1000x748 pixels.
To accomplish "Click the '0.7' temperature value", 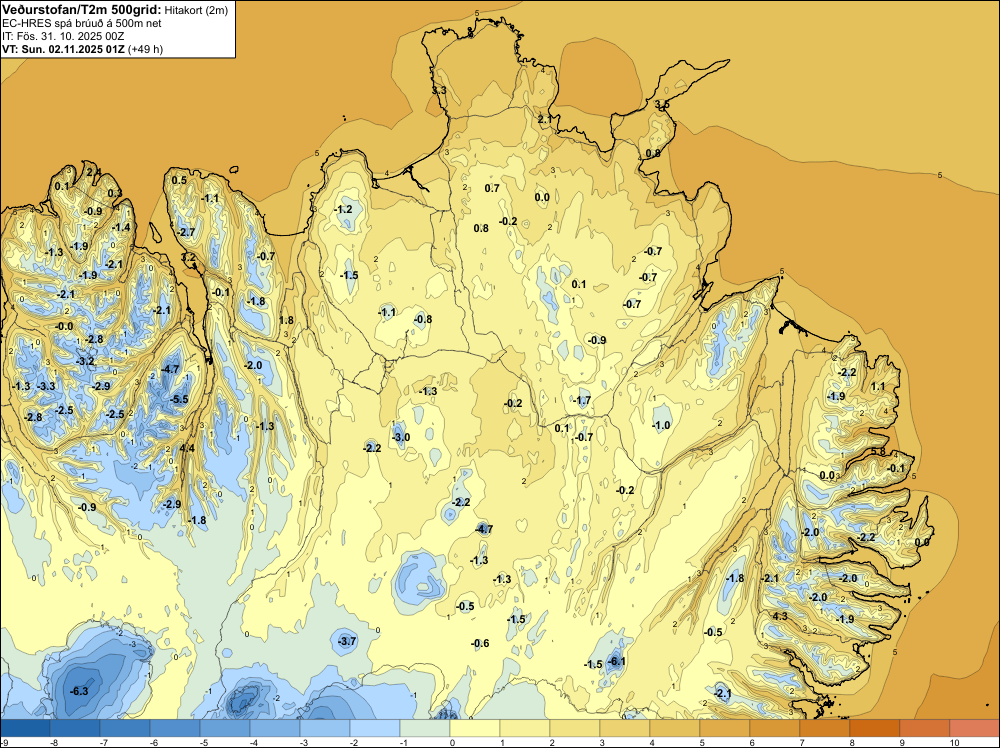I will coord(492,187).
